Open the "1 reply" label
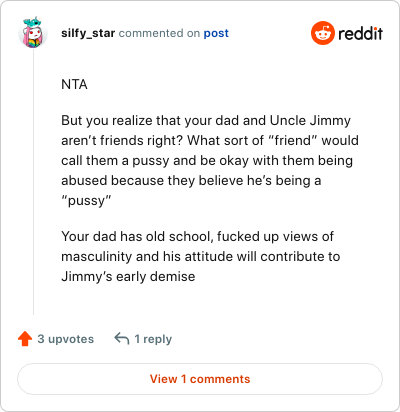The height and width of the screenshot is (412, 400). point(153,339)
